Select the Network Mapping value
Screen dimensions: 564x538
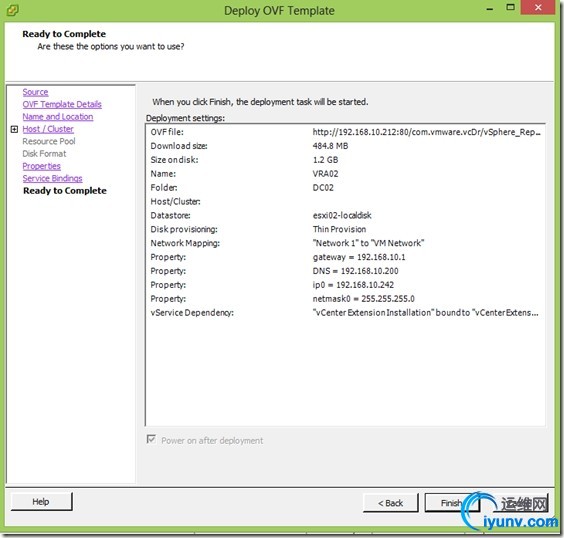click(x=368, y=243)
